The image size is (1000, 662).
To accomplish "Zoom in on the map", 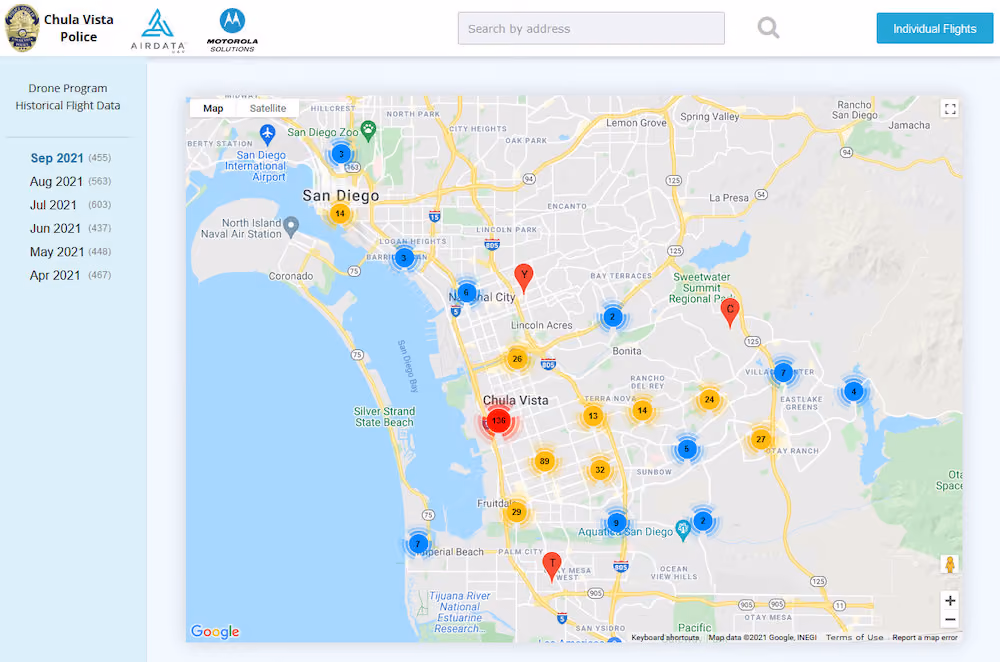I will point(950,601).
